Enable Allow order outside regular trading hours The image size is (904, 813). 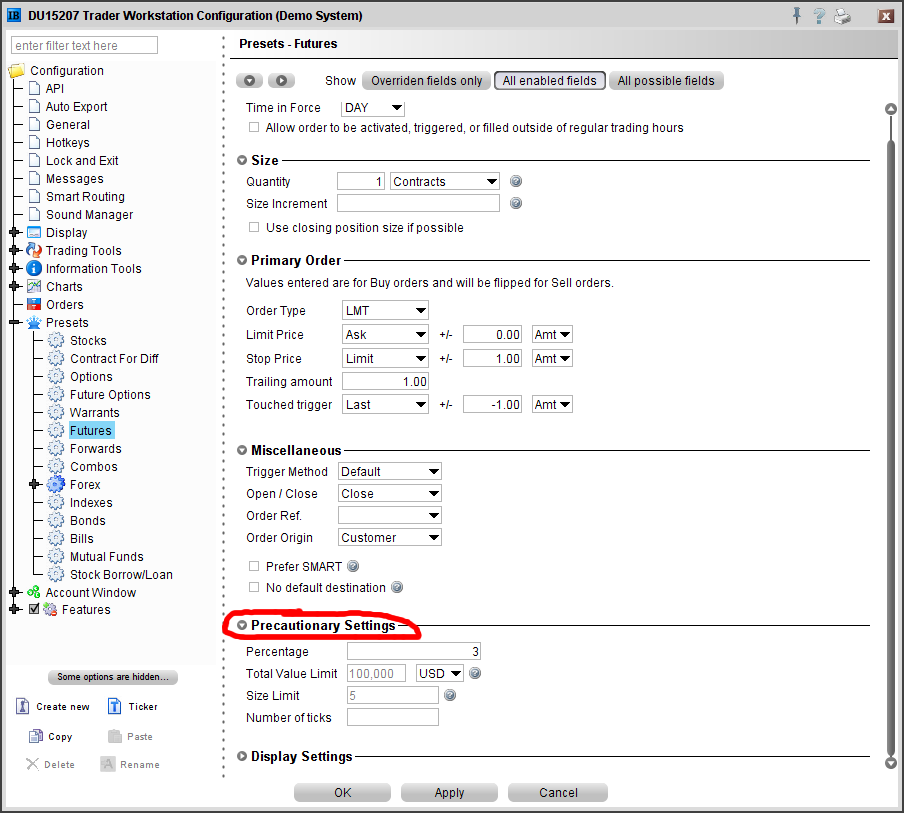(254, 128)
